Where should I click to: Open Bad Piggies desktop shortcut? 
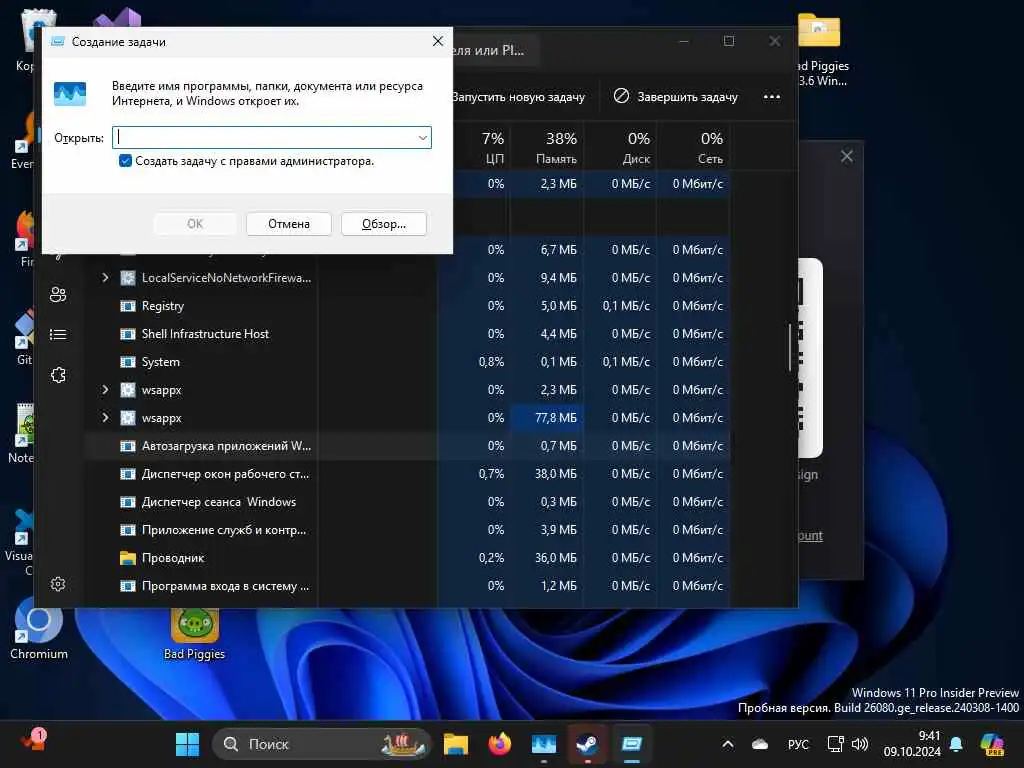[x=194, y=633]
